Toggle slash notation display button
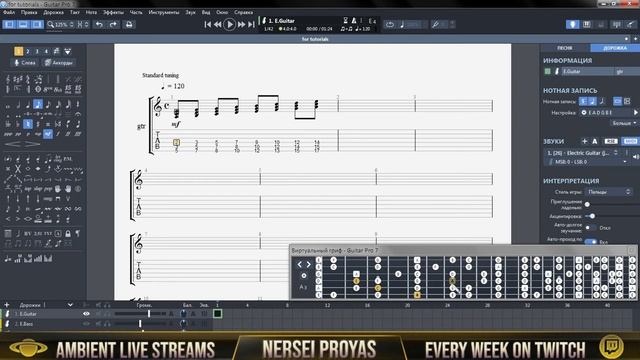This screenshot has height=360, width=640. (602, 101)
